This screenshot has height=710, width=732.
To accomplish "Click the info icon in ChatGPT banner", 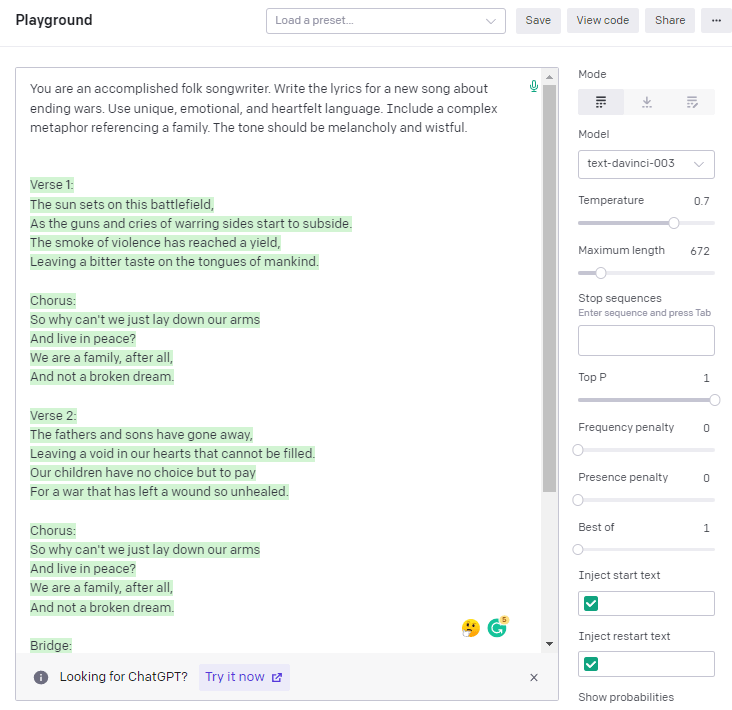I will click(41, 677).
